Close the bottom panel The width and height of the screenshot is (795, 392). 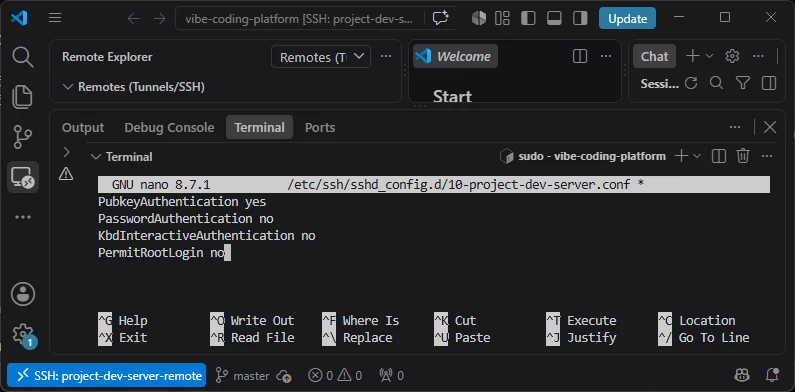point(770,127)
